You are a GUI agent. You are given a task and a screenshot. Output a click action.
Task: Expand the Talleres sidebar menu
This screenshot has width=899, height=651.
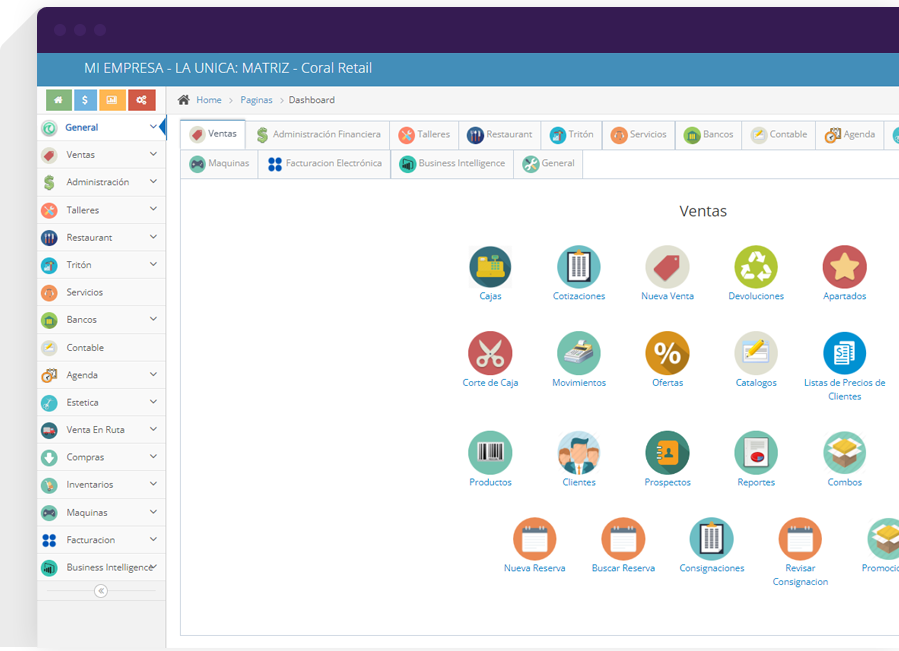click(x=101, y=210)
